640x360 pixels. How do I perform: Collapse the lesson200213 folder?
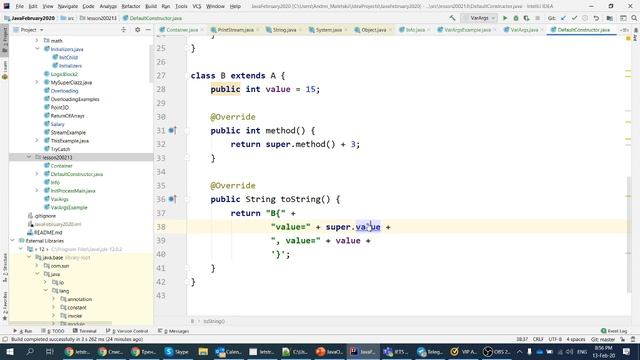coord(29,157)
